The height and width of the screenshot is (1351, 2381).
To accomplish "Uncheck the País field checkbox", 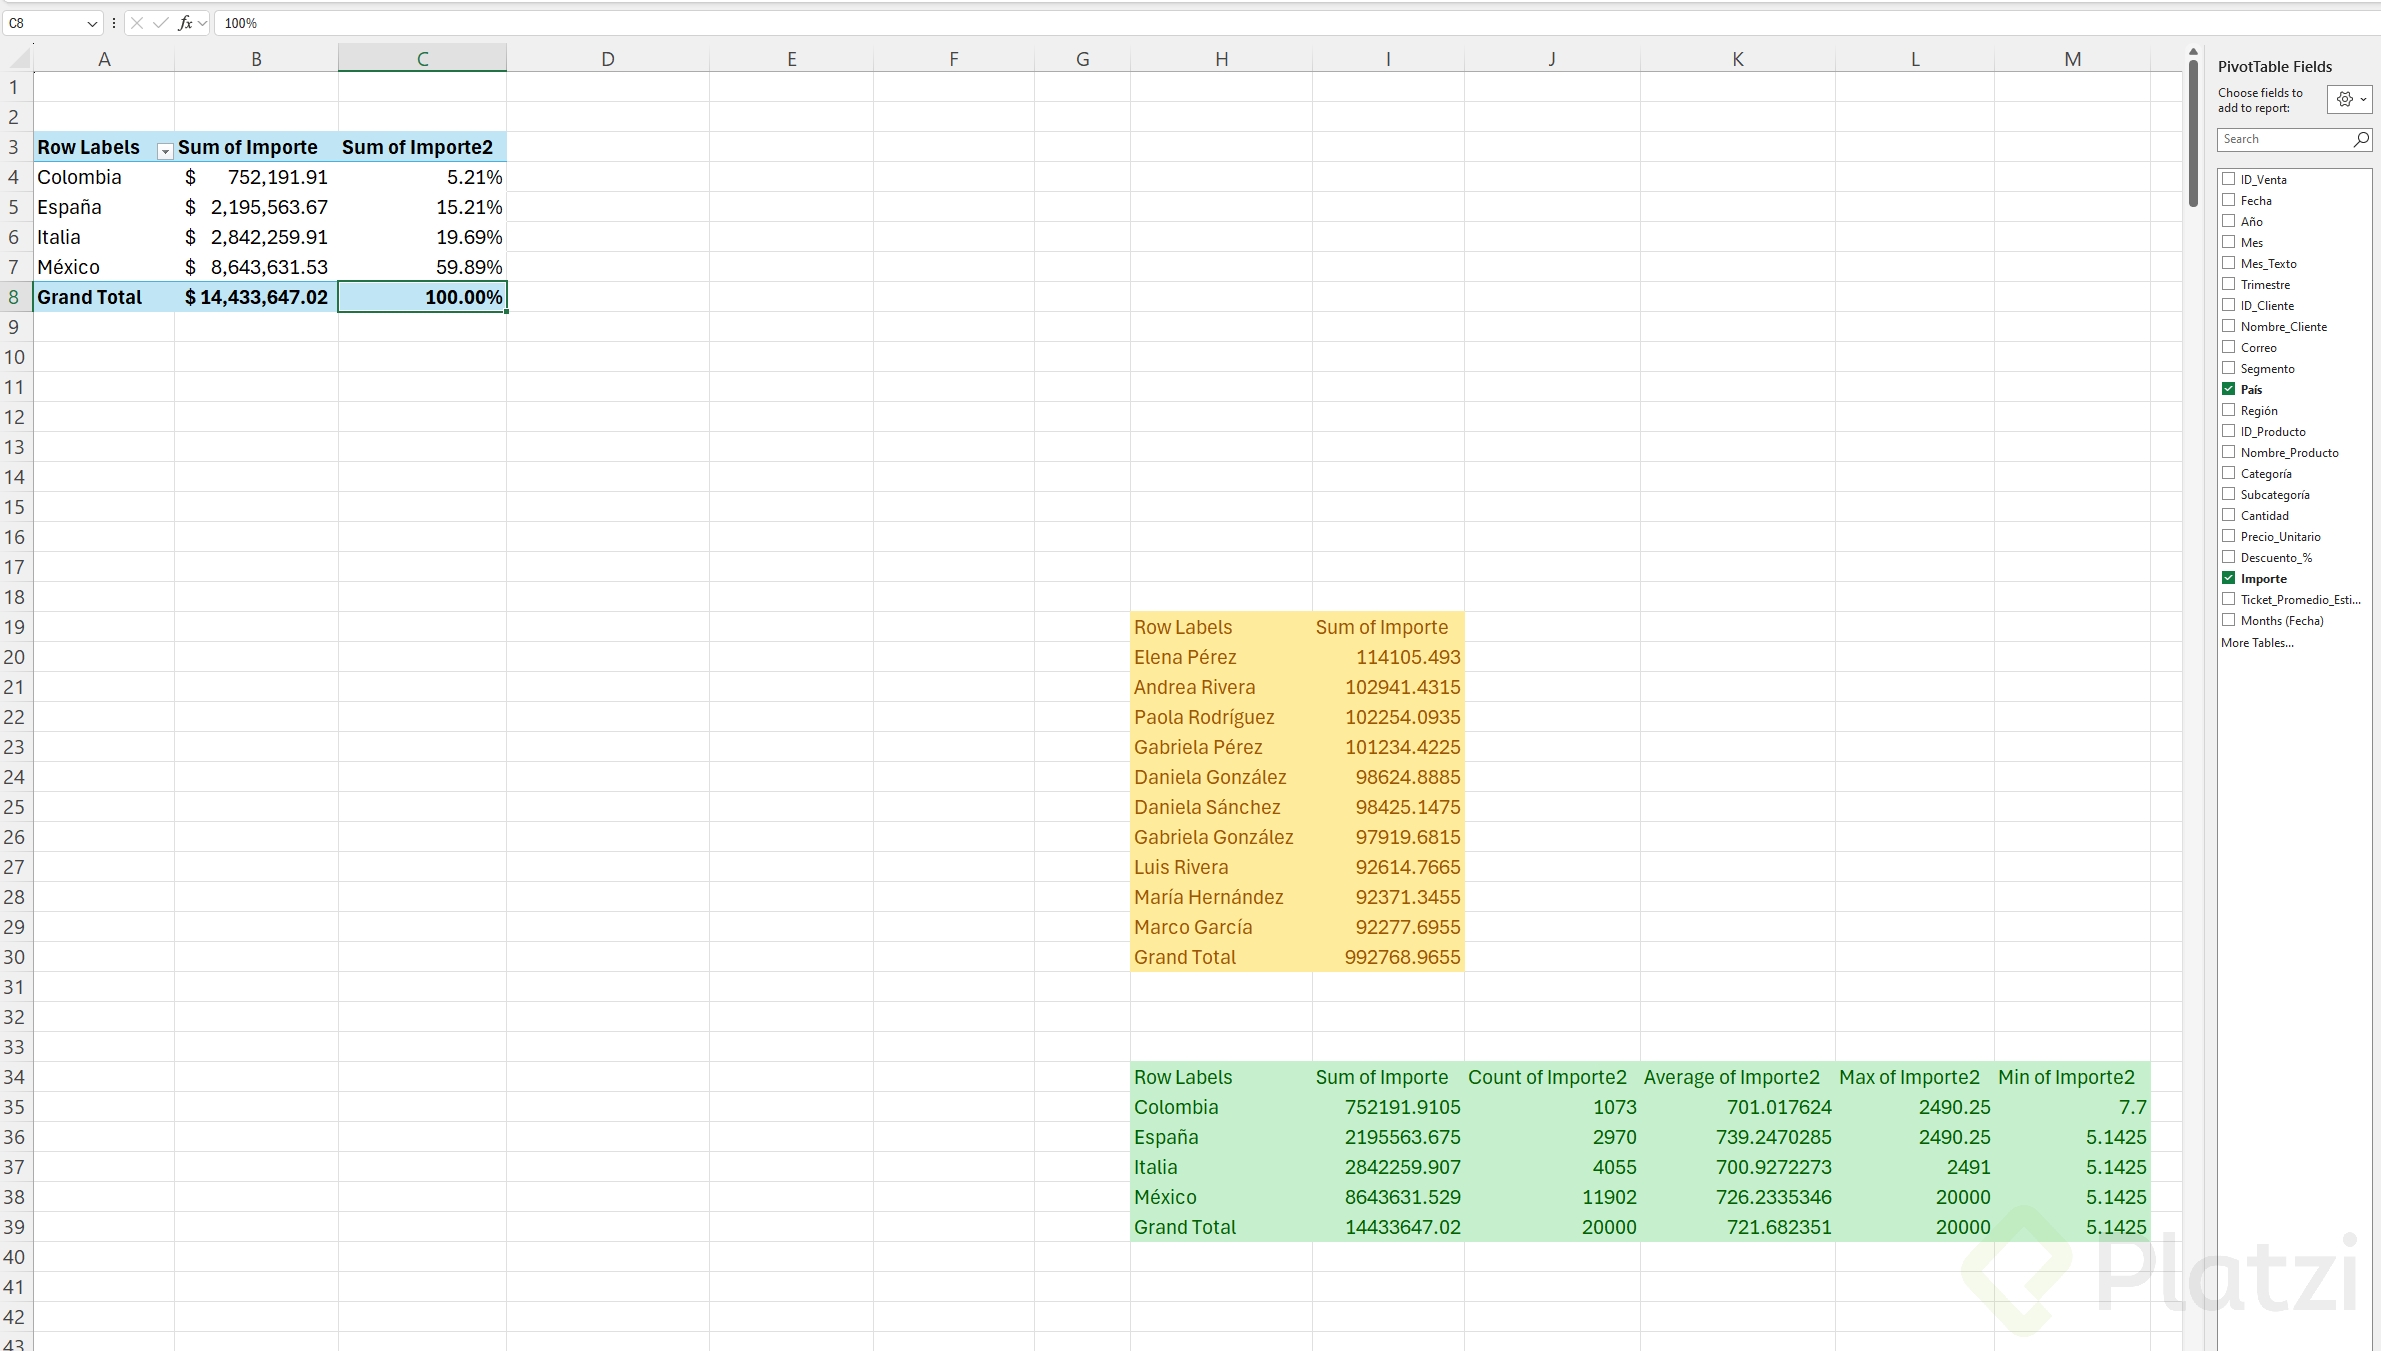I will pos(2228,389).
